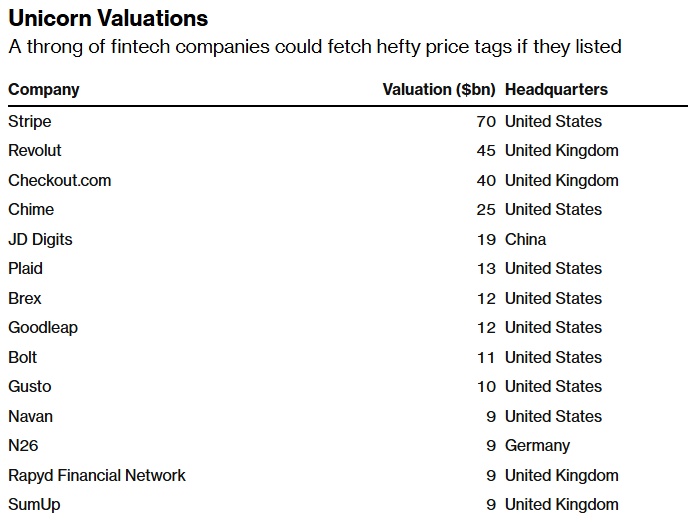The width and height of the screenshot is (698, 523).
Task: Click the Gusto company name
Action: pyautogui.click(x=30, y=387)
